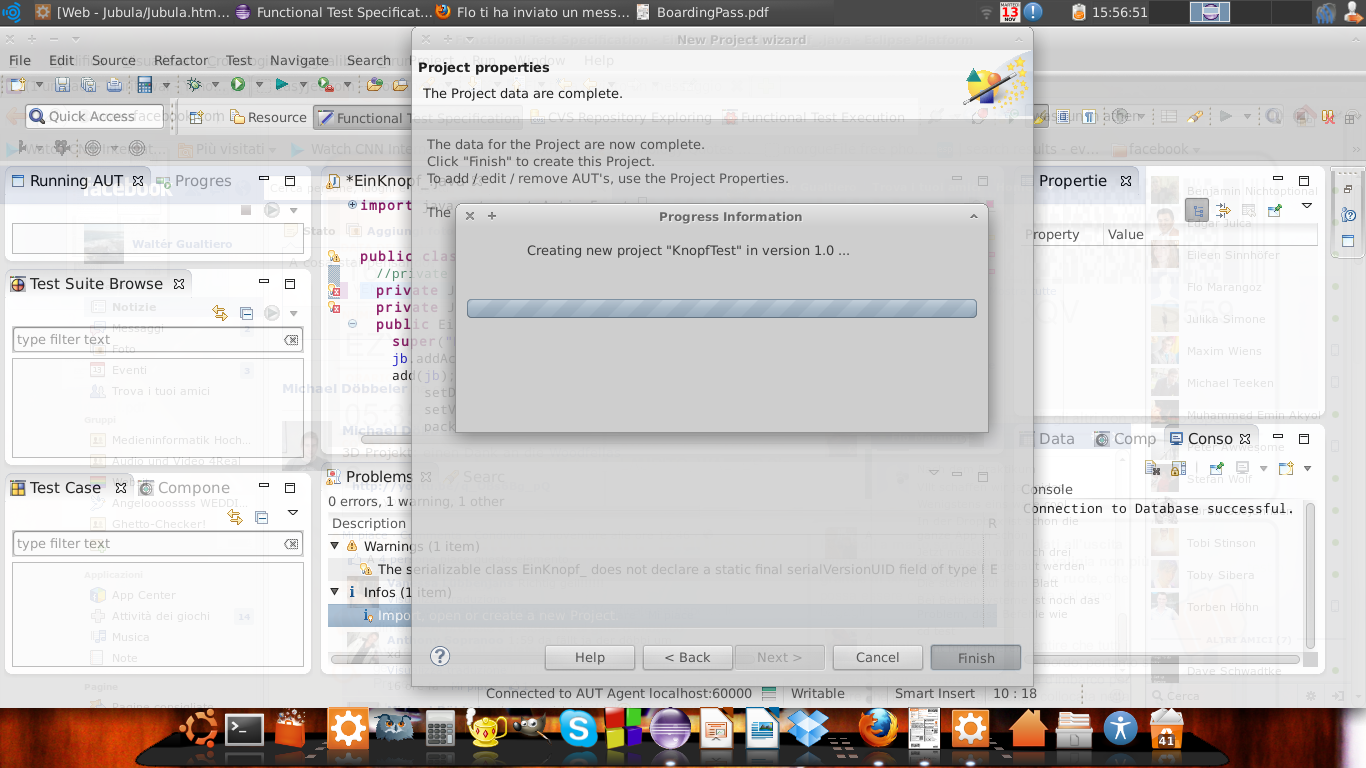Open Dropbox icon in the dock
This screenshot has width=1366, height=768.
[x=806, y=728]
